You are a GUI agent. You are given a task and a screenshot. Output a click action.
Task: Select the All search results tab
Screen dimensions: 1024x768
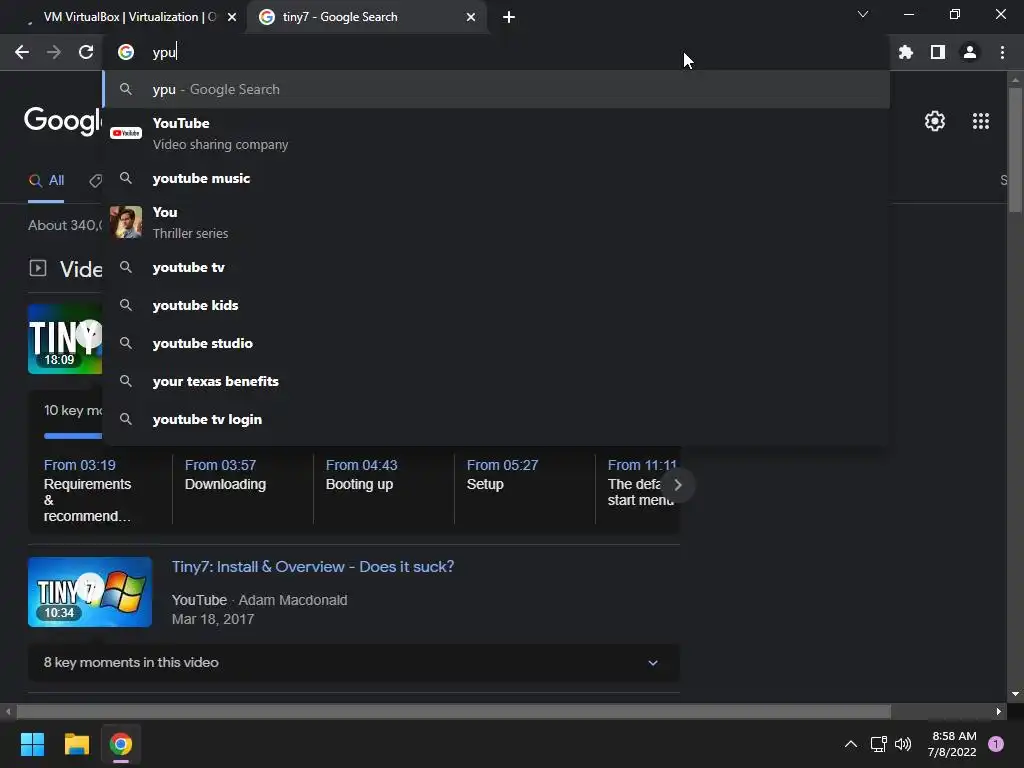tap(46, 181)
